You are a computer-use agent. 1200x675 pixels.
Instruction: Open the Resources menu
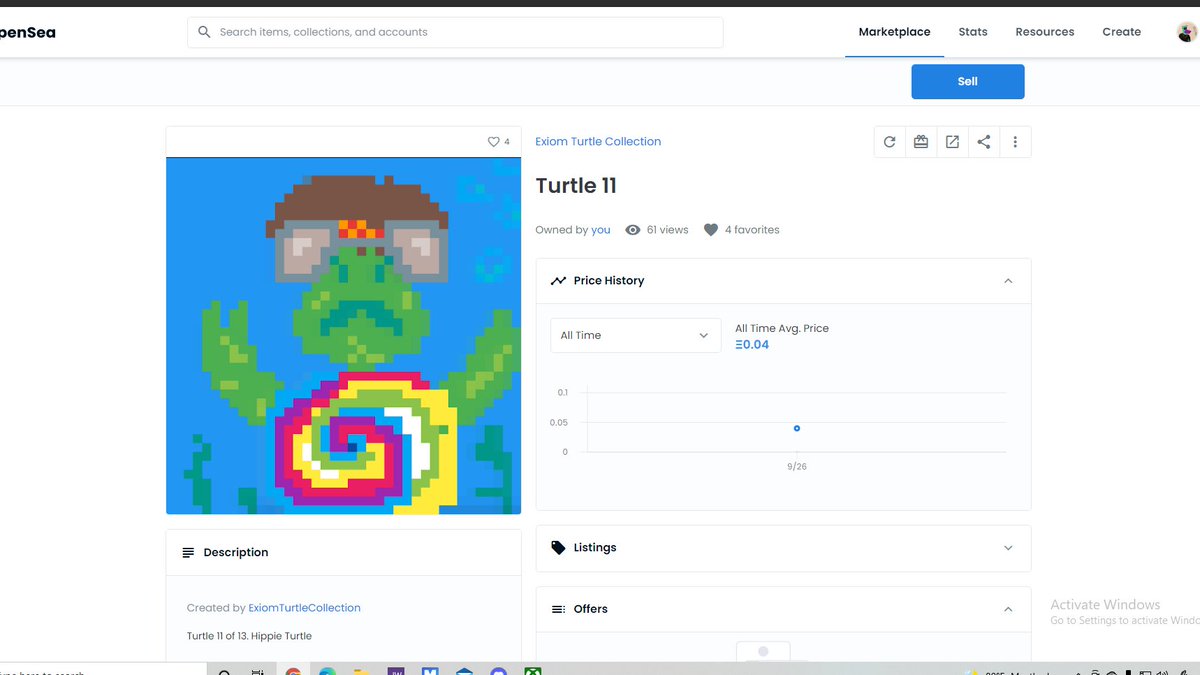tap(1044, 31)
